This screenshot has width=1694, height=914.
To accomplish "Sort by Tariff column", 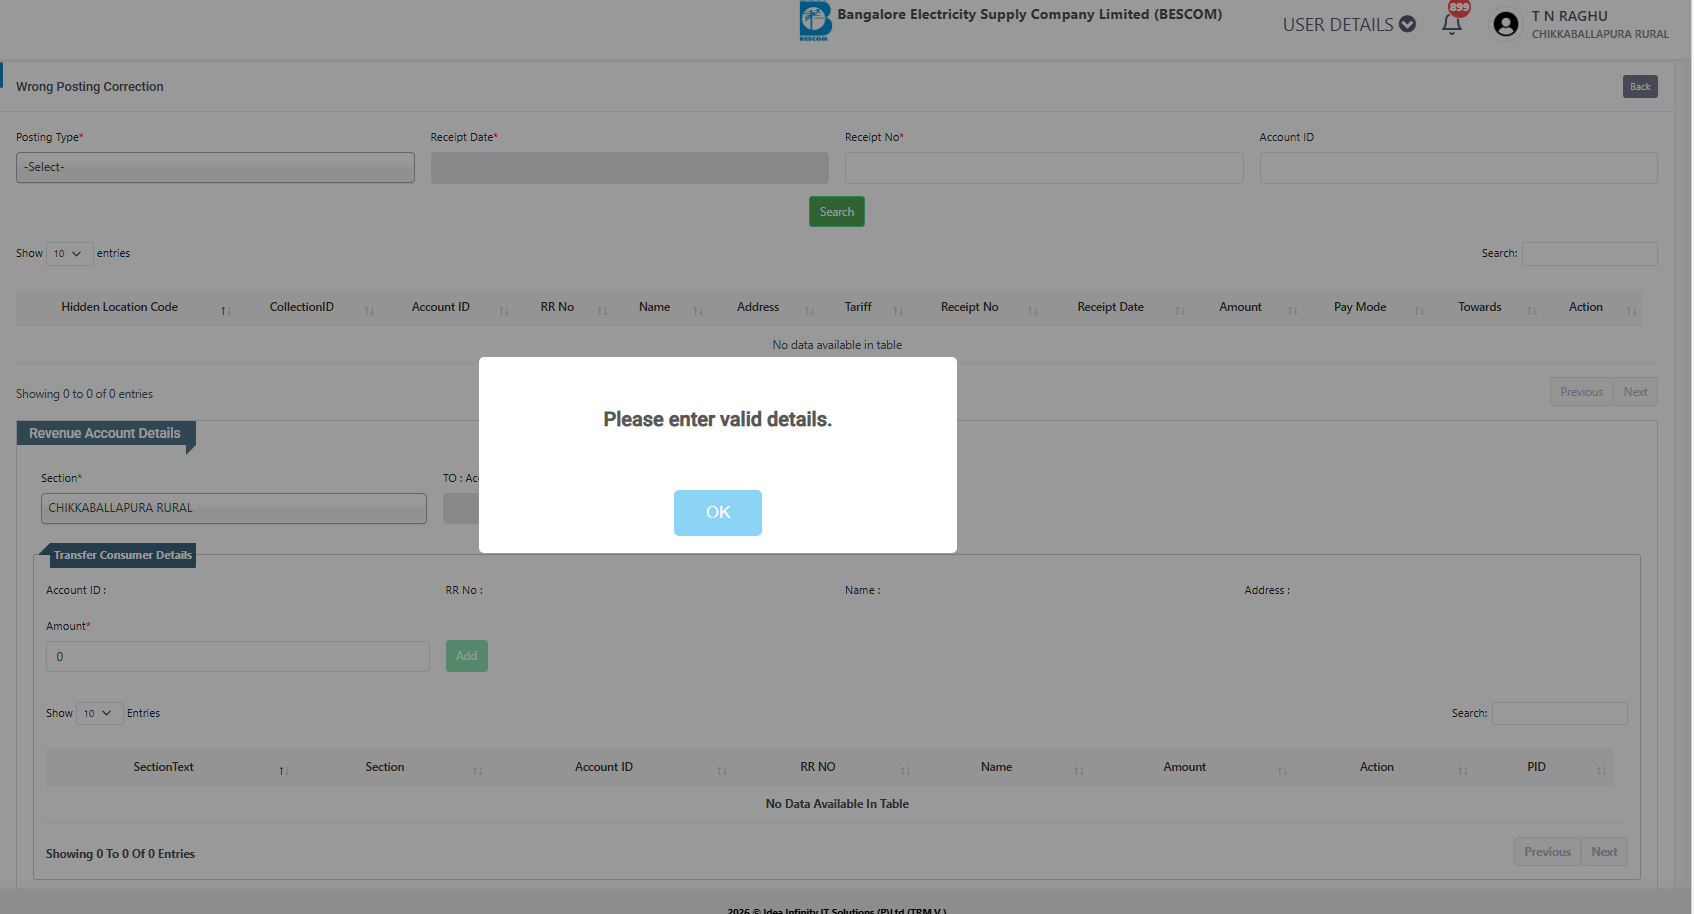I will (x=866, y=308).
